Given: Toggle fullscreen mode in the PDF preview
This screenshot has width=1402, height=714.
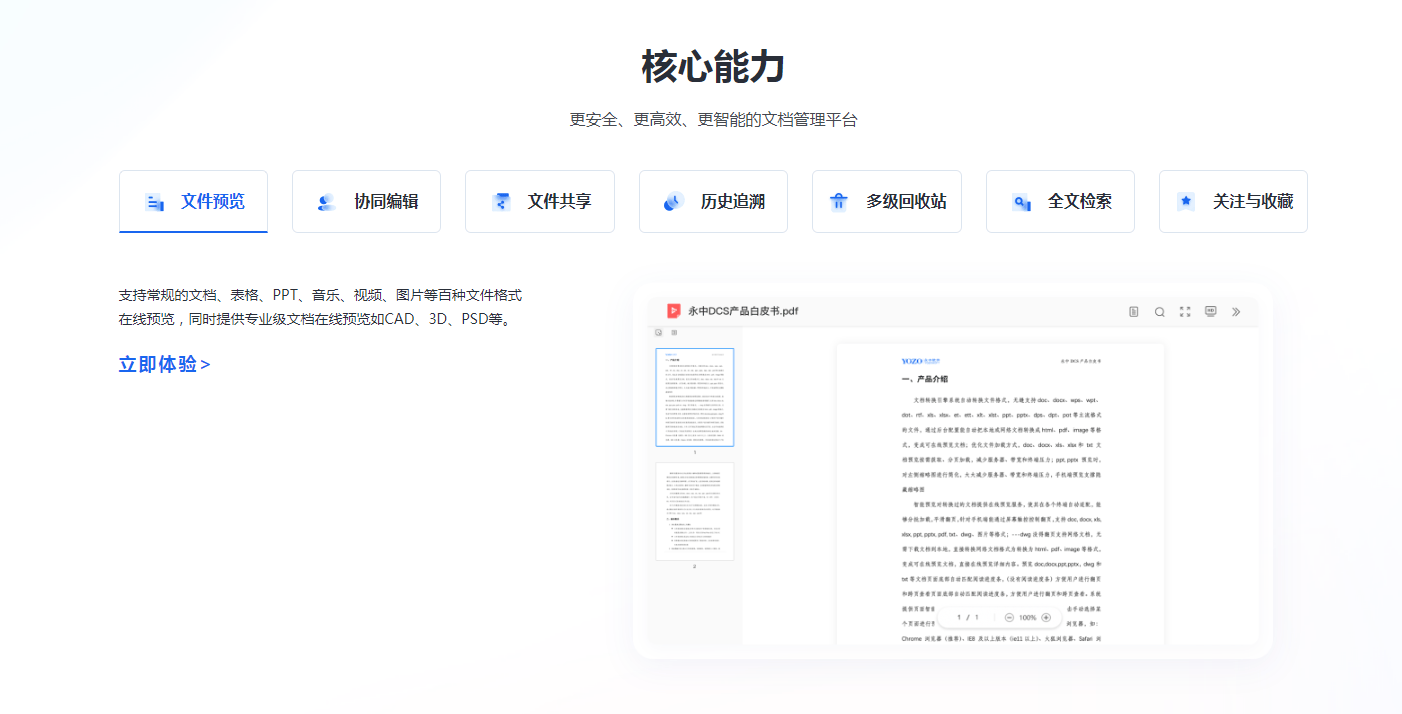Looking at the screenshot, I should (x=1184, y=311).
